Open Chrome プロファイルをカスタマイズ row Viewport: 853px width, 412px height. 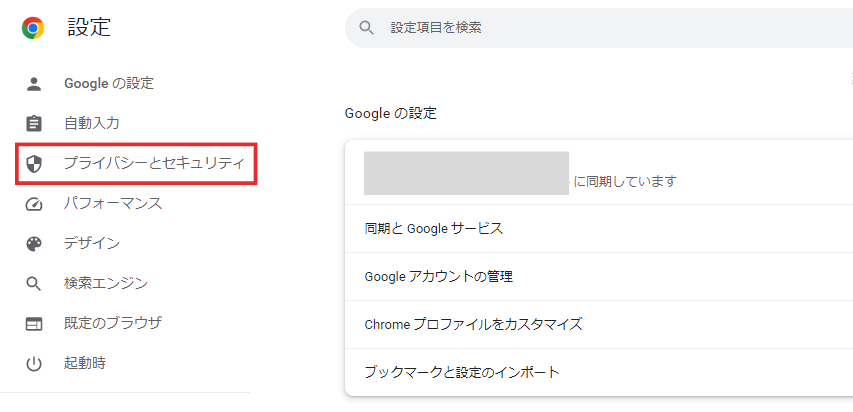point(598,324)
